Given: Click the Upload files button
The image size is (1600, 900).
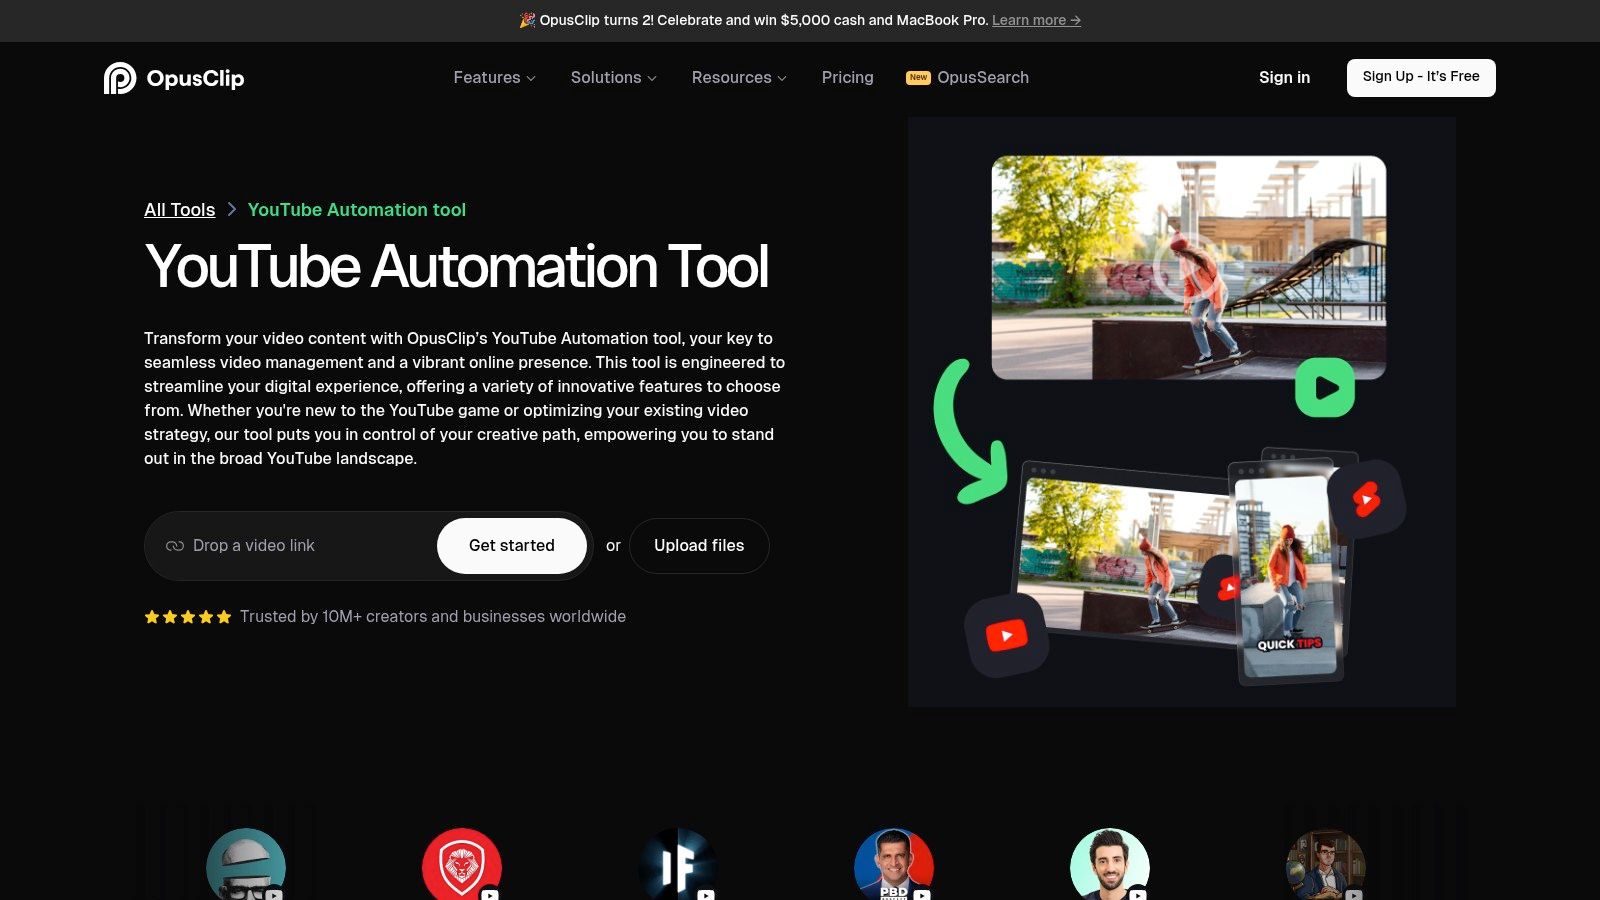Looking at the screenshot, I should tap(699, 546).
